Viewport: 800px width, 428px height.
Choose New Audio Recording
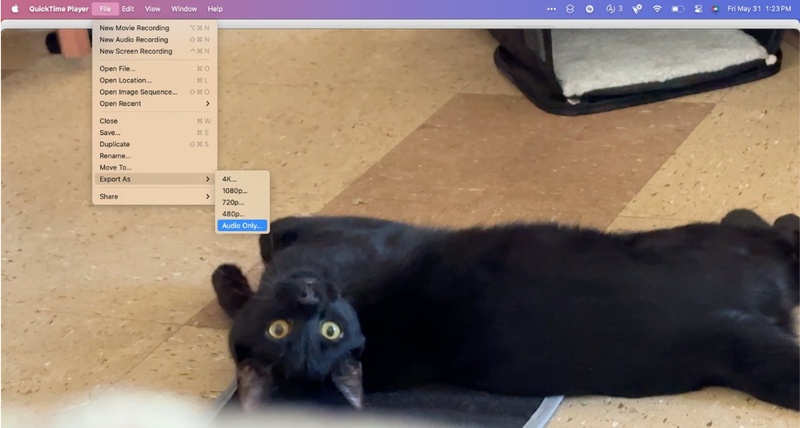pyautogui.click(x=154, y=40)
